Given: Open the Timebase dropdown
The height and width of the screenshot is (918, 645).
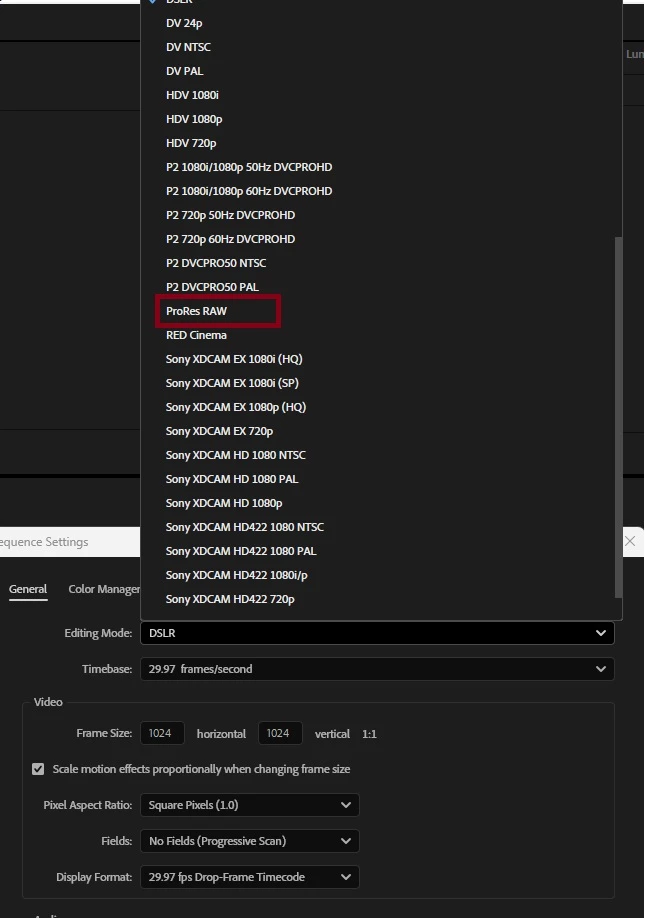Looking at the screenshot, I should [378, 669].
